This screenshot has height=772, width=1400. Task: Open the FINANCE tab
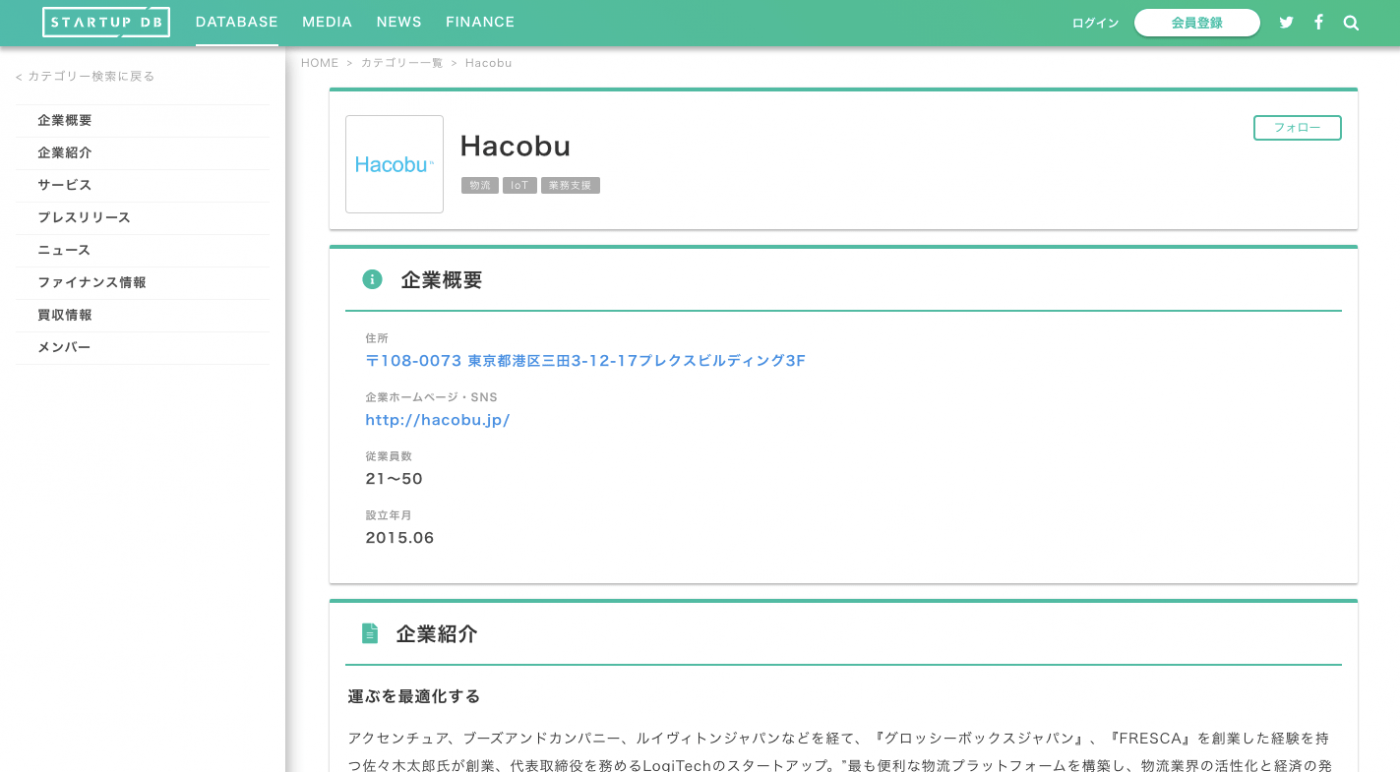point(480,22)
